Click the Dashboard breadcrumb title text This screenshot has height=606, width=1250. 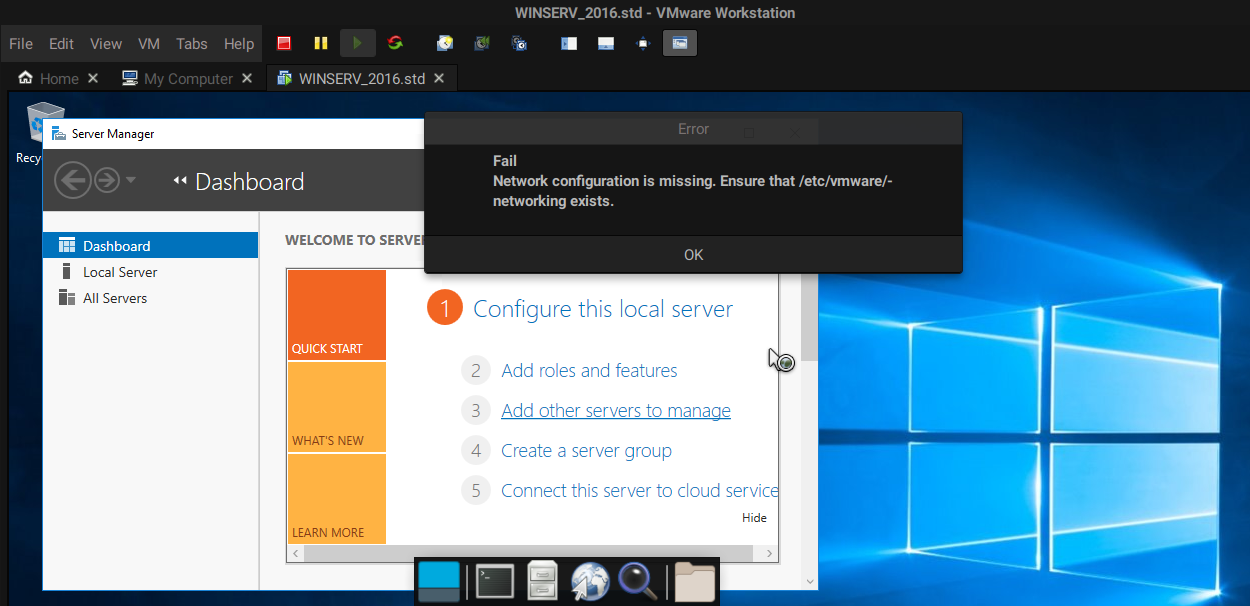pos(249,182)
